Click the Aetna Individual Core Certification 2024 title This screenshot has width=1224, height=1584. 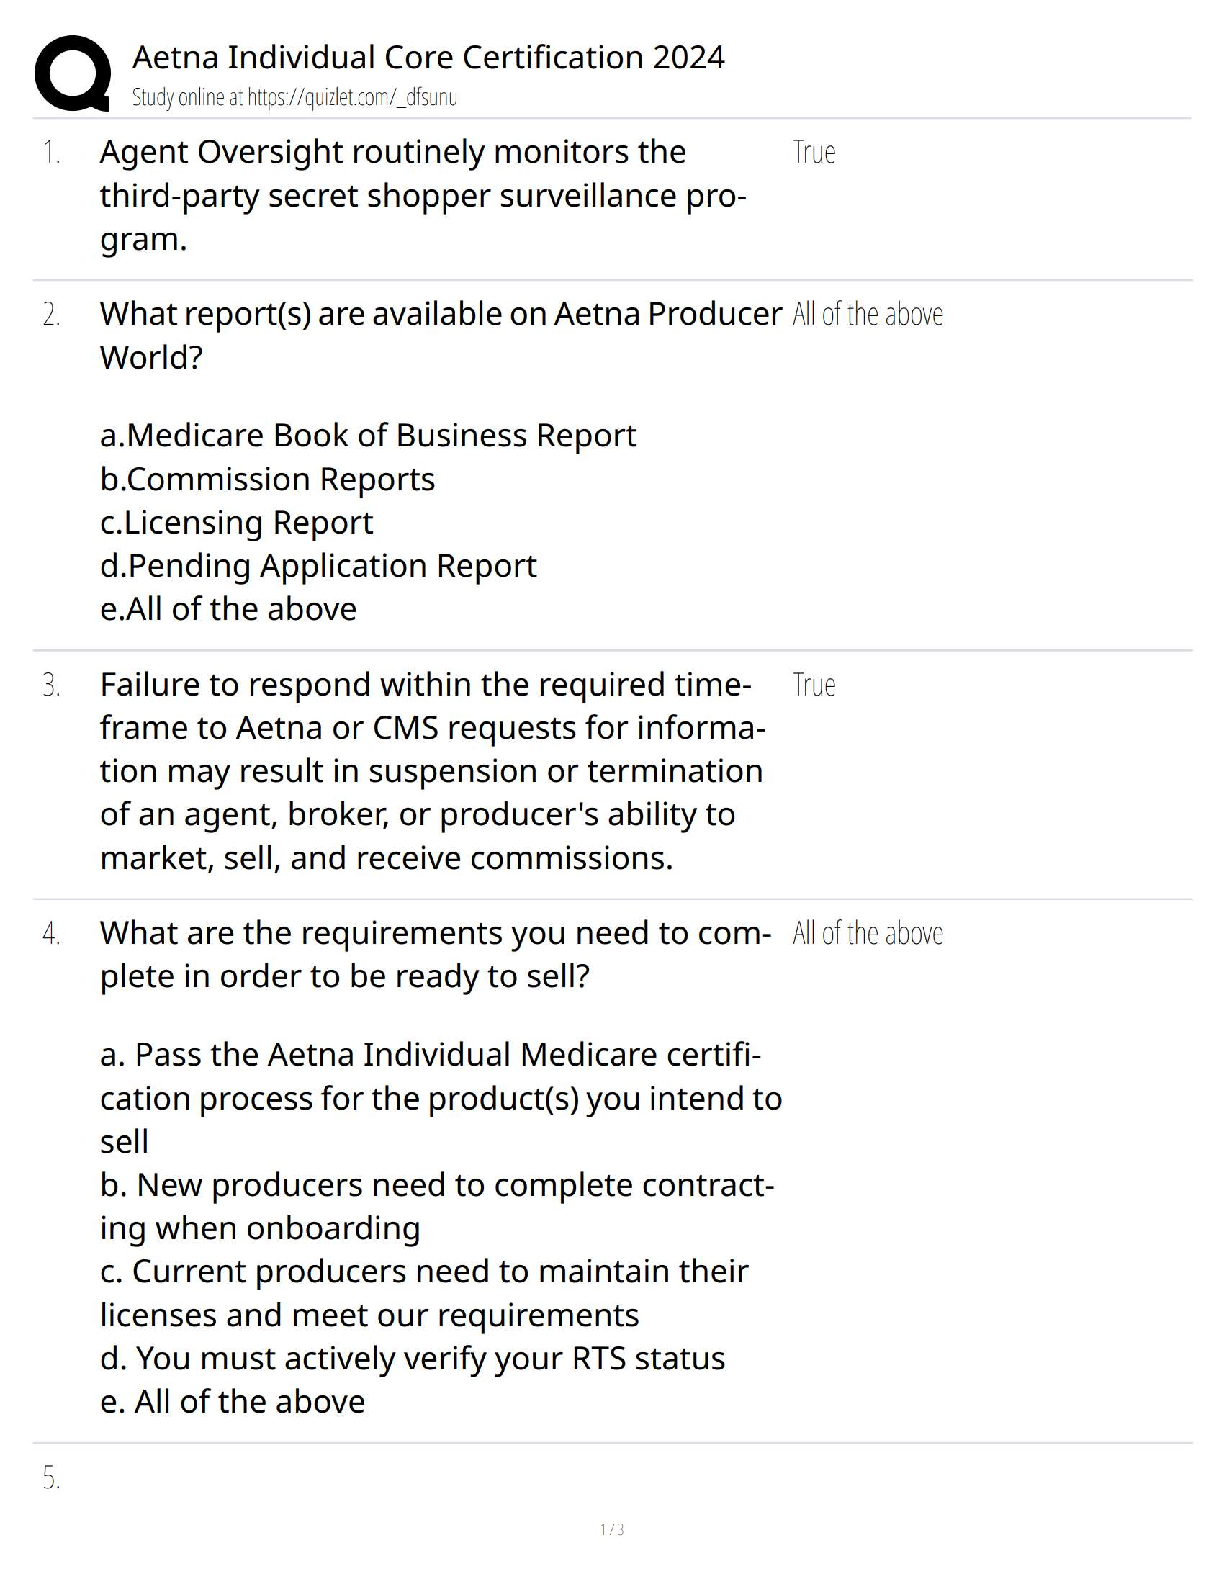click(428, 57)
